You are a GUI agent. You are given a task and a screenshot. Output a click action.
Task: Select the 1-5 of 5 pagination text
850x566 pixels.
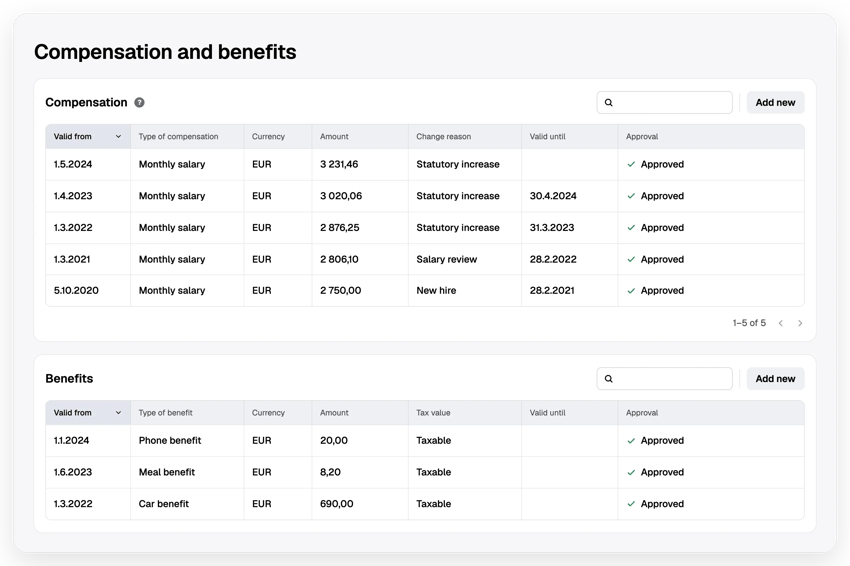(x=749, y=323)
